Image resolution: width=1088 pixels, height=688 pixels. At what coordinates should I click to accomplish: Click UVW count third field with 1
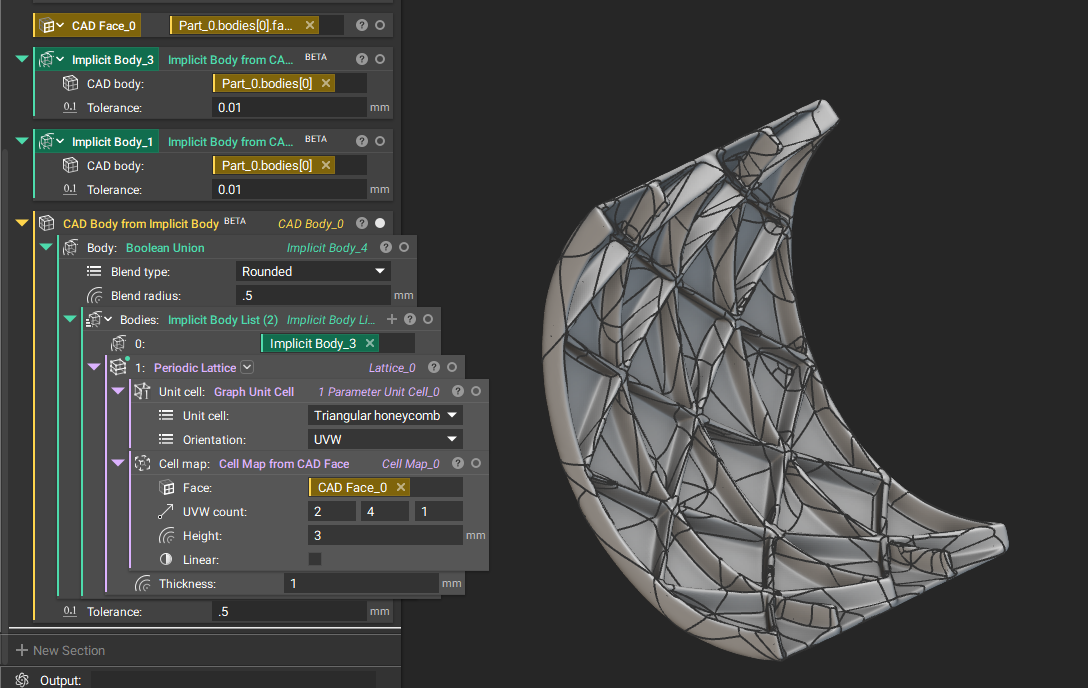click(439, 511)
